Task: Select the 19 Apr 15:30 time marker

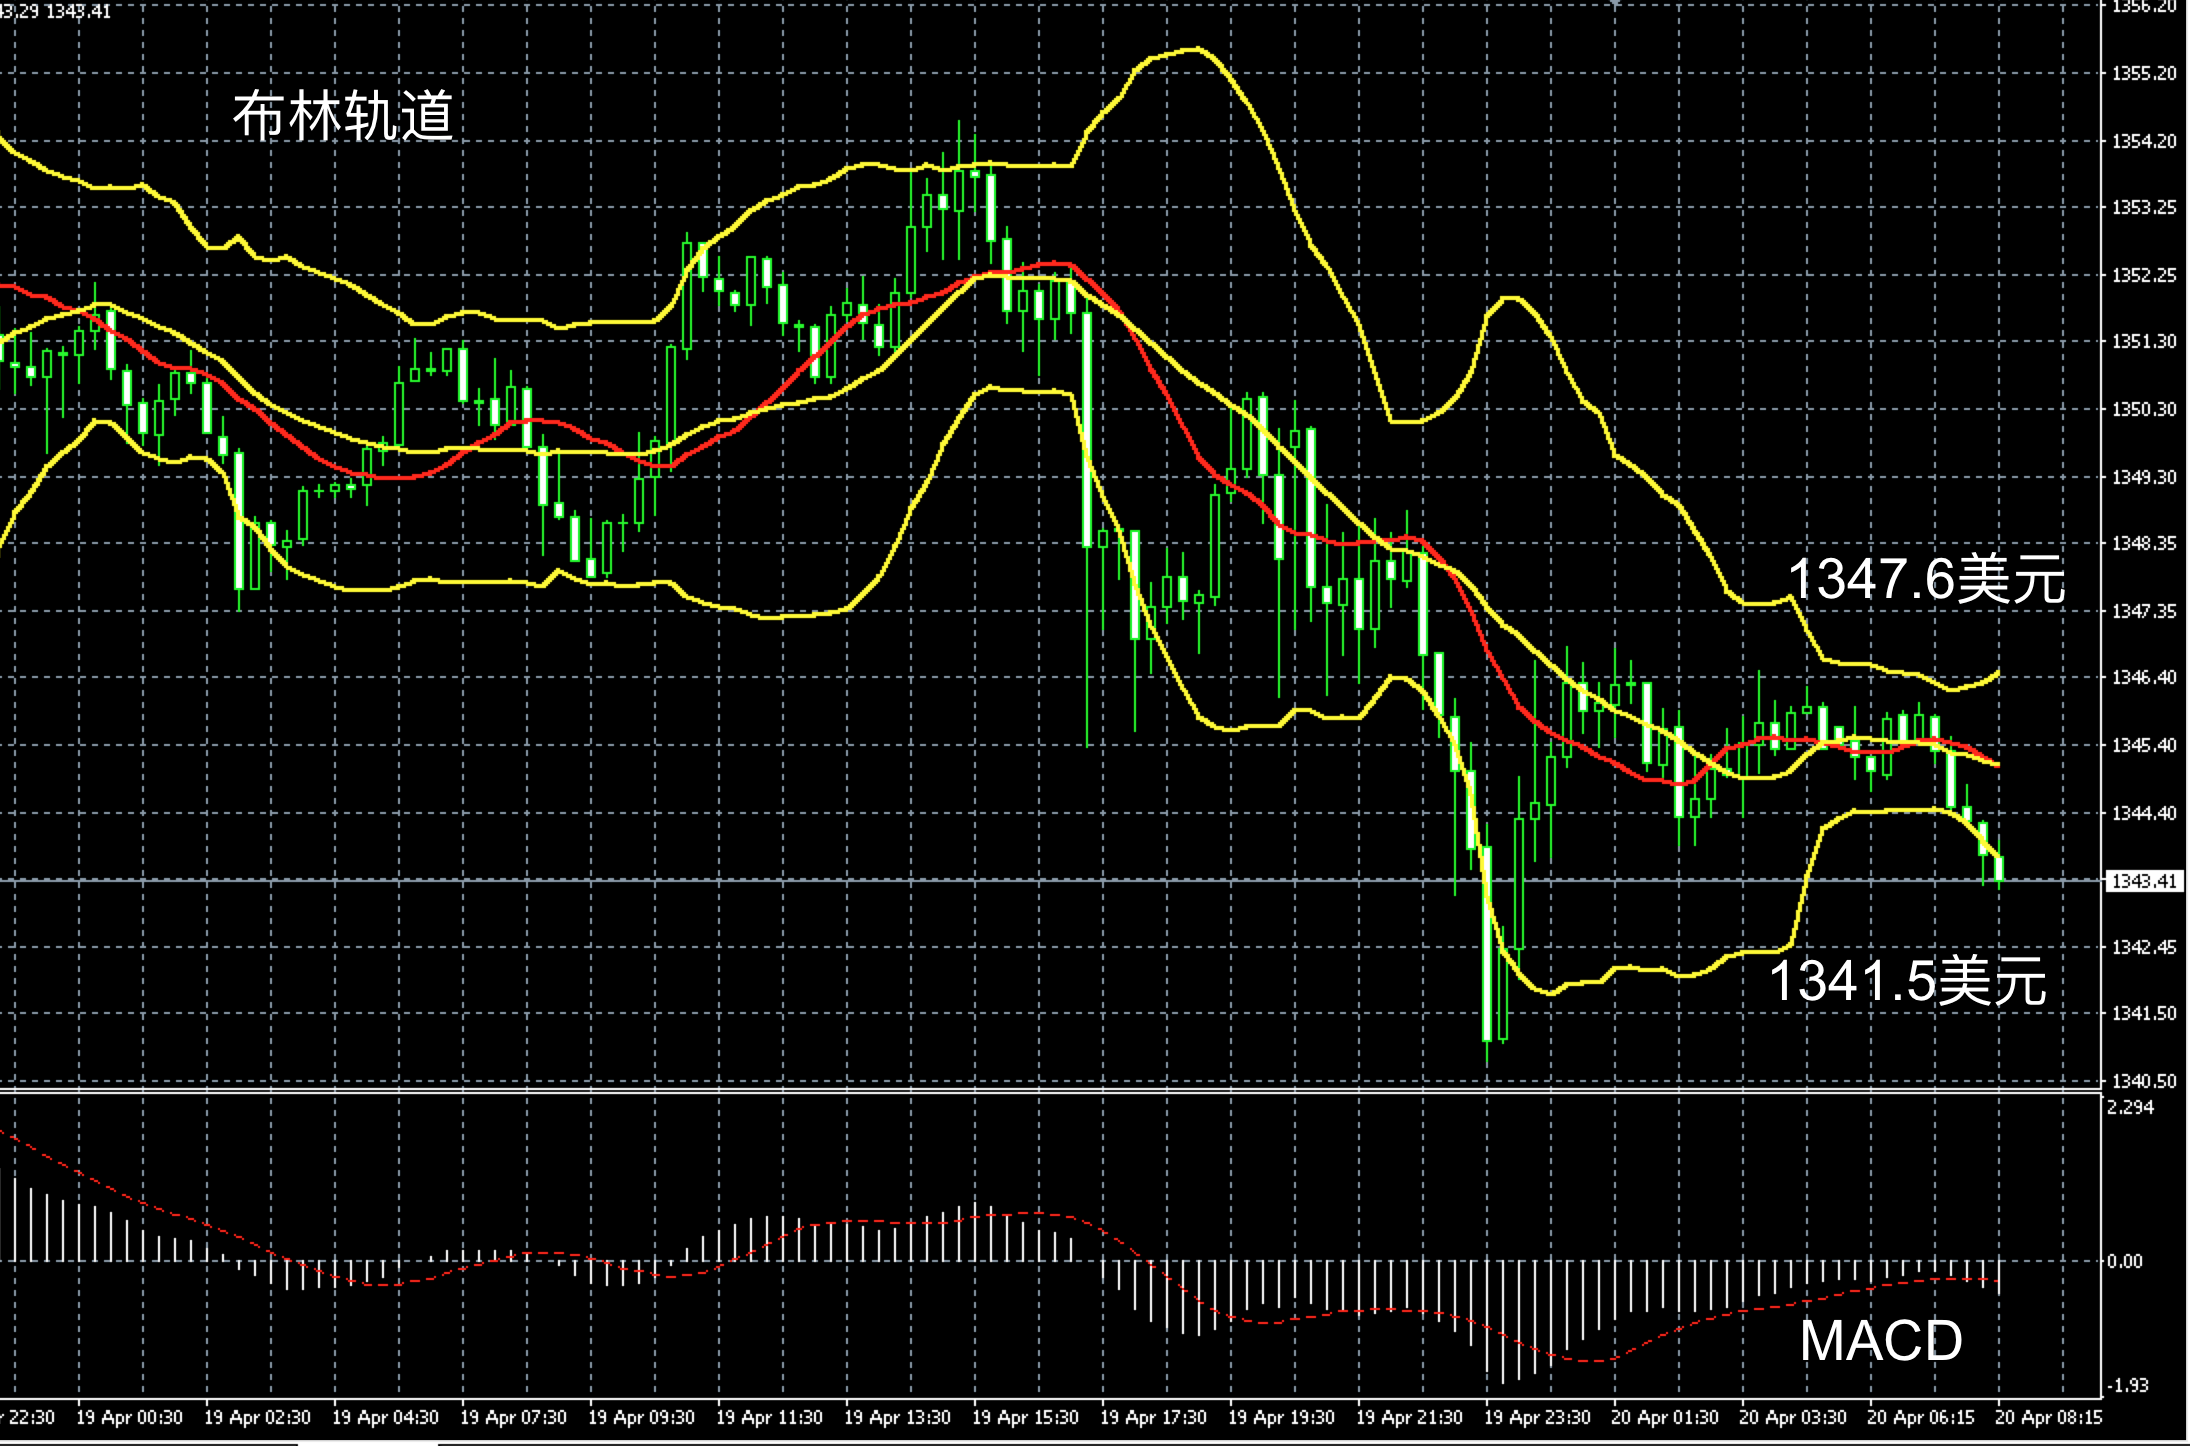Action: pyautogui.click(x=1026, y=1418)
